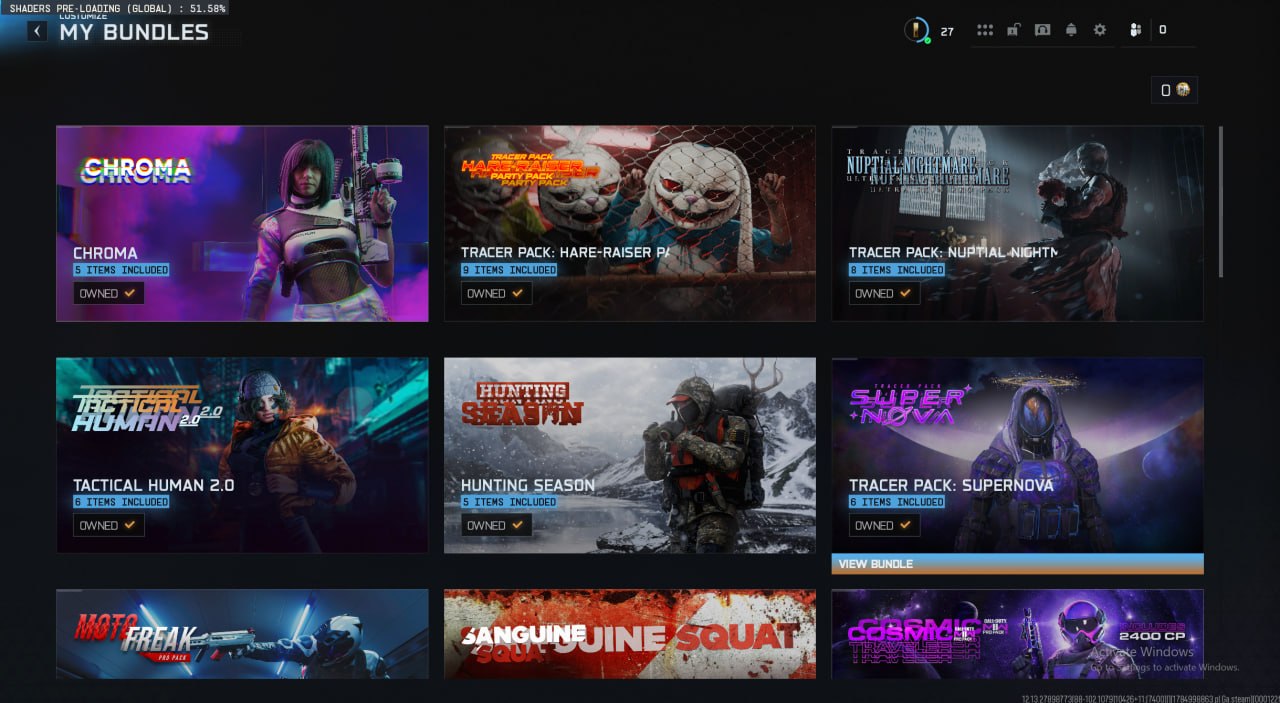Click the party count beside social icon
The width and height of the screenshot is (1280, 703).
[1162, 30]
